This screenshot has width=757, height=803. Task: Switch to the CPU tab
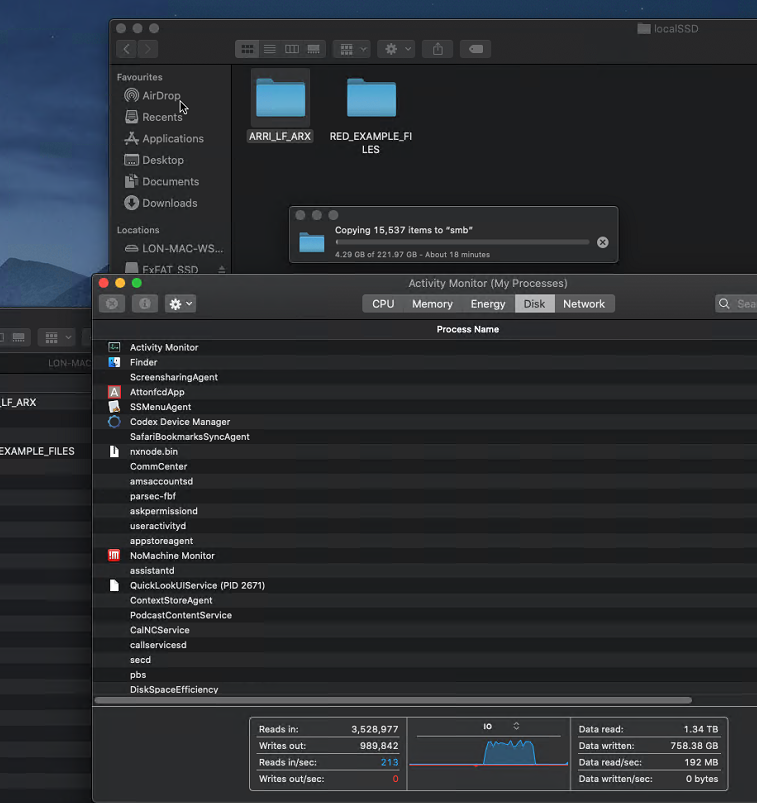[x=383, y=304]
